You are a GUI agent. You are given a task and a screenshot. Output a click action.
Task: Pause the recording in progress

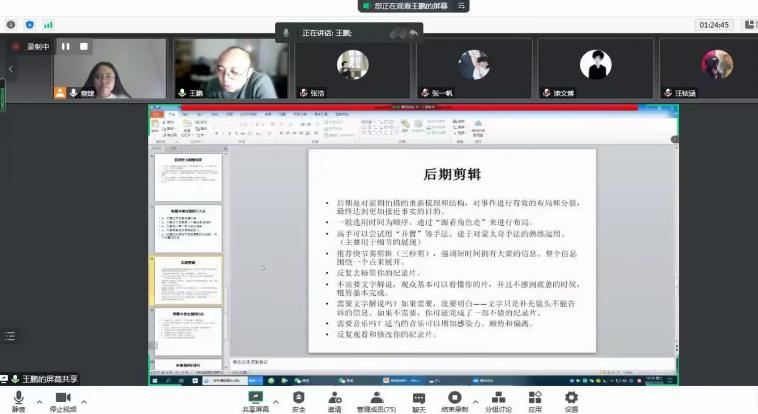(66, 46)
